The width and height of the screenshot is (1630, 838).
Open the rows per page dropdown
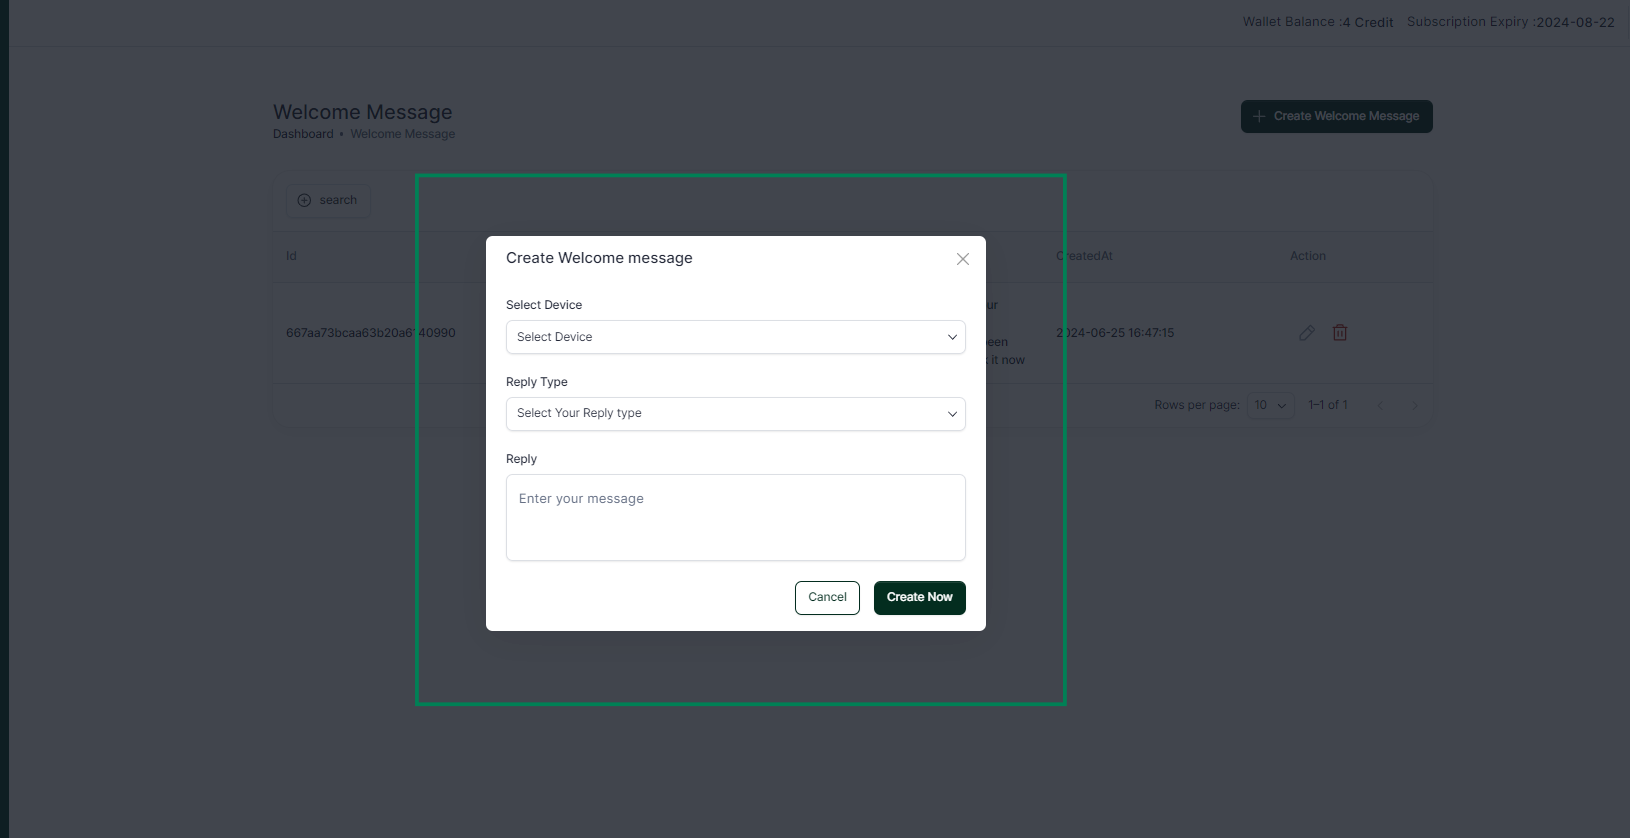(x=1271, y=405)
